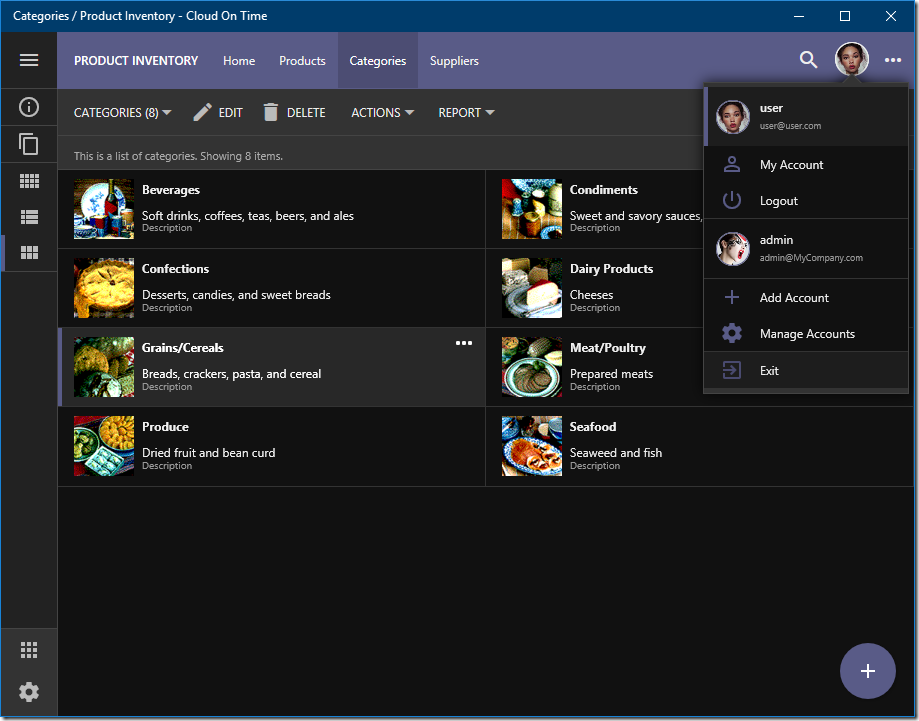Switch to the list view icon
Image resolution: width=919 pixels, height=721 pixels.
coord(29,217)
